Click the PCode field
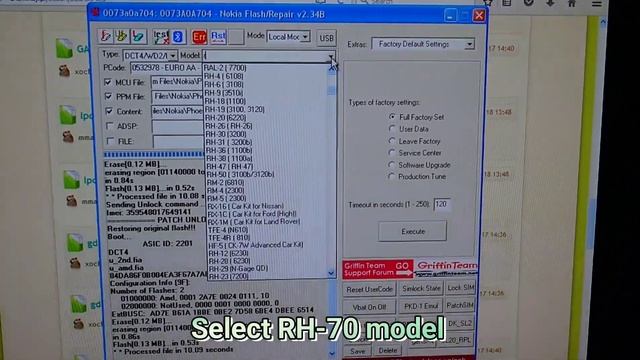The width and height of the screenshot is (640, 360). tap(167, 68)
